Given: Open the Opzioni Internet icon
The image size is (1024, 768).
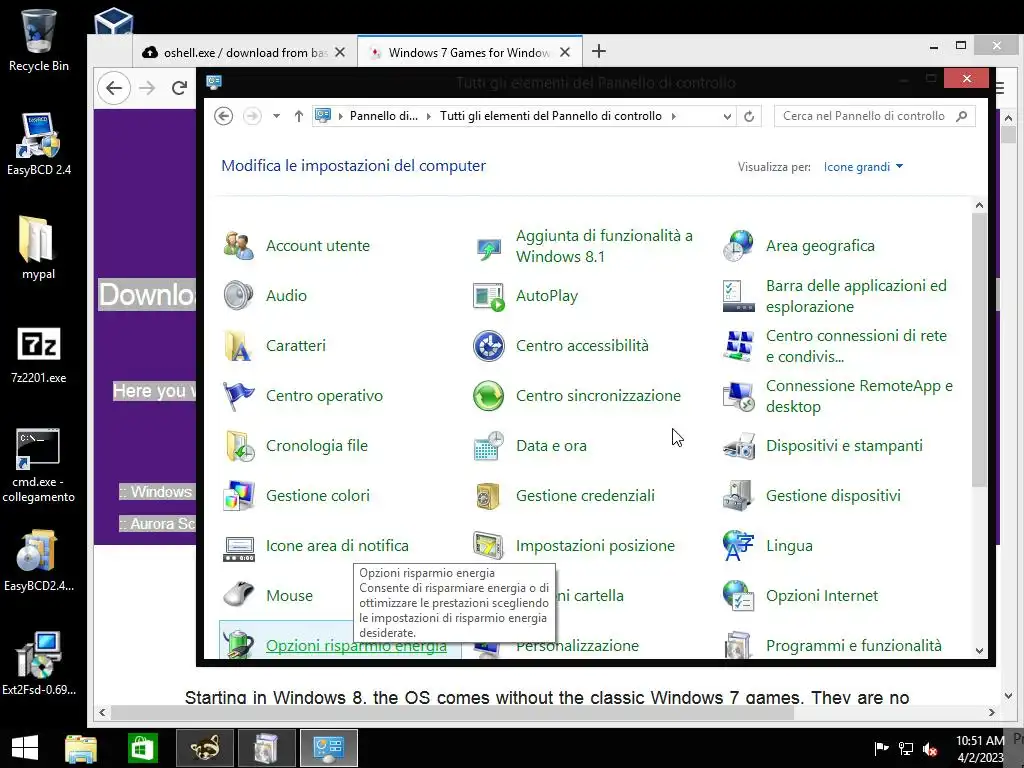Looking at the screenshot, I should pyautogui.click(x=739, y=596).
